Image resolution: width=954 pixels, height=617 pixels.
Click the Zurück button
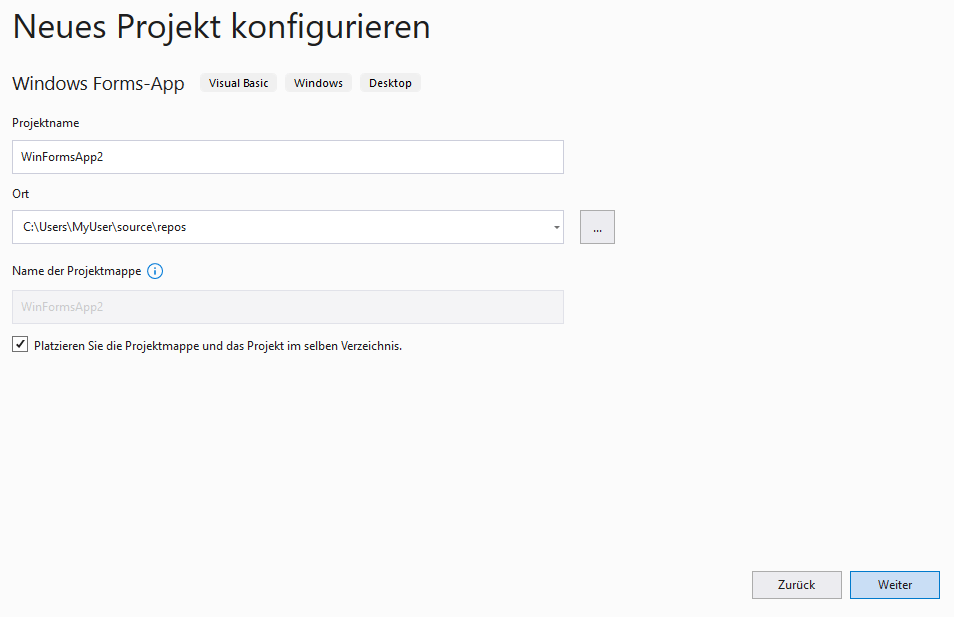[796, 585]
